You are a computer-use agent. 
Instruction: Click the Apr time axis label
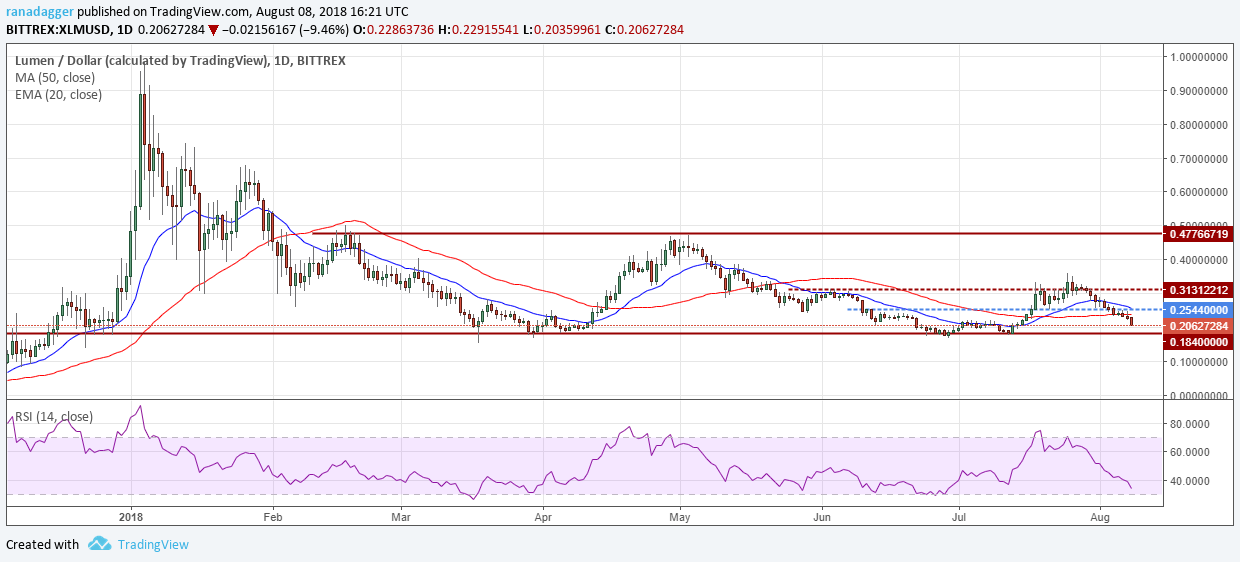tap(543, 517)
